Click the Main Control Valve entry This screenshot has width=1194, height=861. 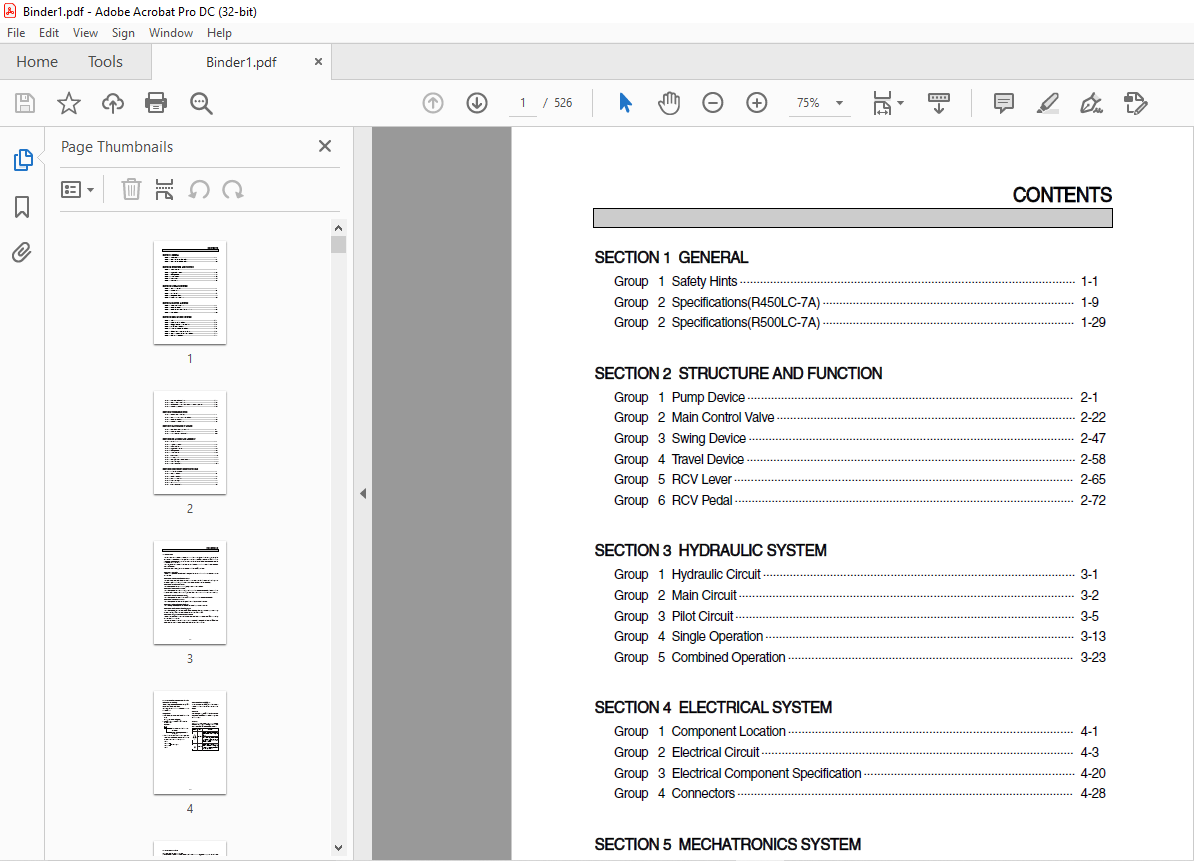point(860,417)
